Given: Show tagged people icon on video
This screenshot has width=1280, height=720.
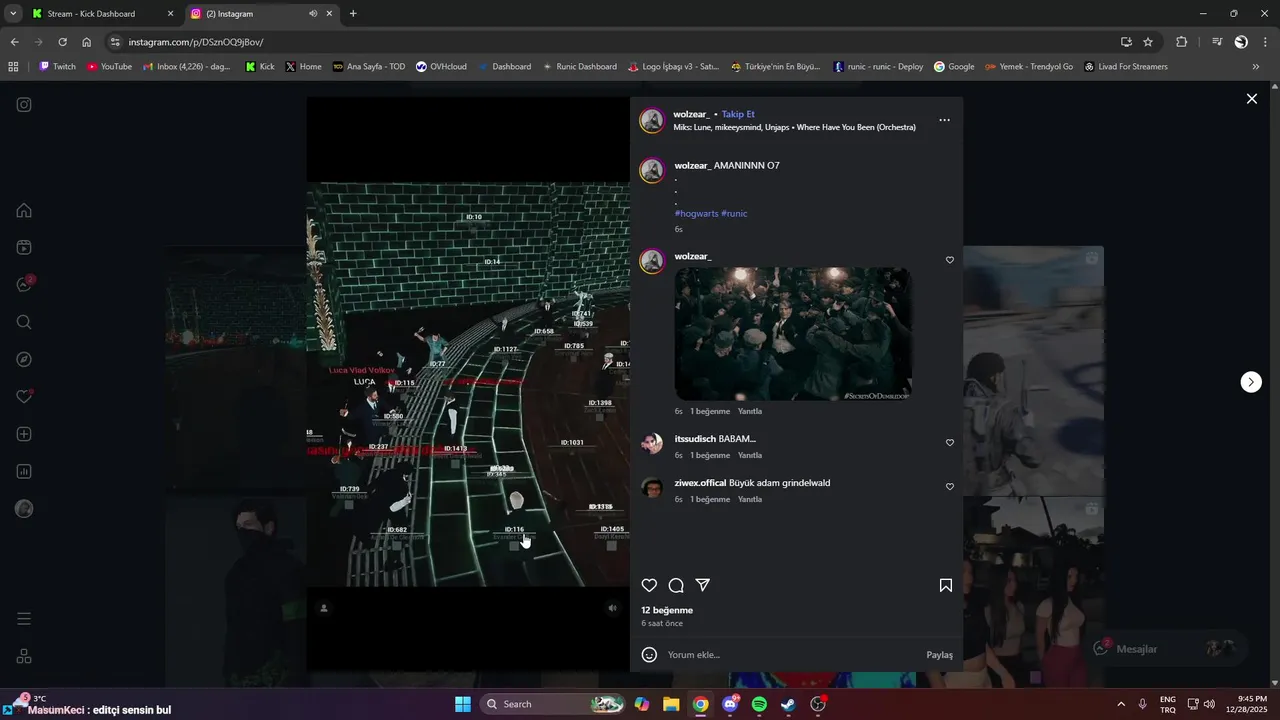Looking at the screenshot, I should pos(323,608).
